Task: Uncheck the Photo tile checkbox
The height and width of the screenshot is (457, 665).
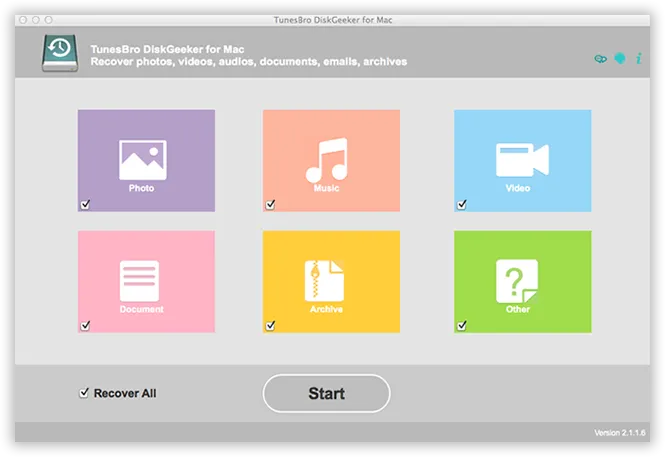Action: coord(84,204)
